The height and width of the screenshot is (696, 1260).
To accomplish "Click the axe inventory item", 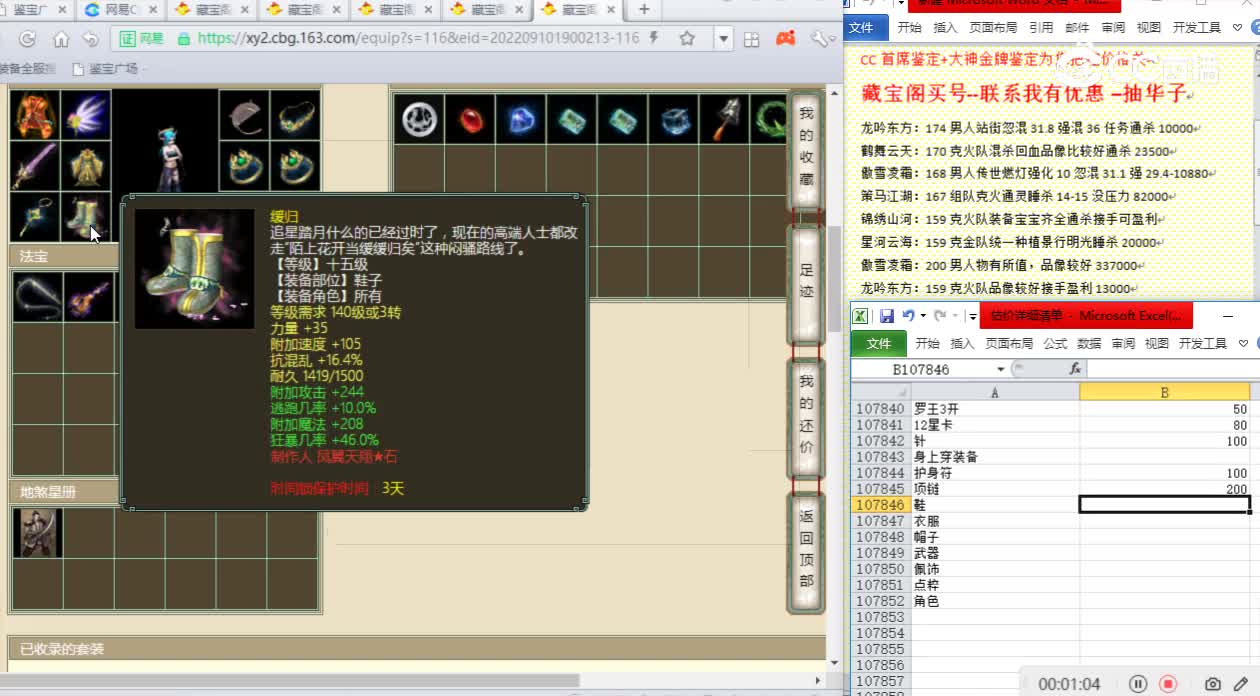I will pyautogui.click(x=725, y=120).
